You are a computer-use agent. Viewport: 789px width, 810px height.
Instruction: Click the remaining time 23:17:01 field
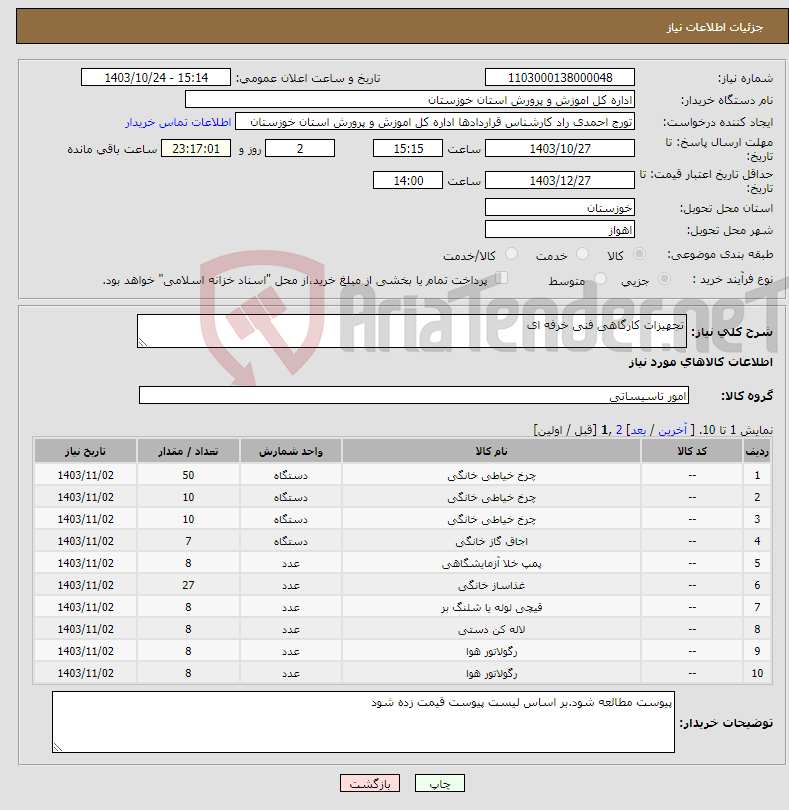[196, 148]
